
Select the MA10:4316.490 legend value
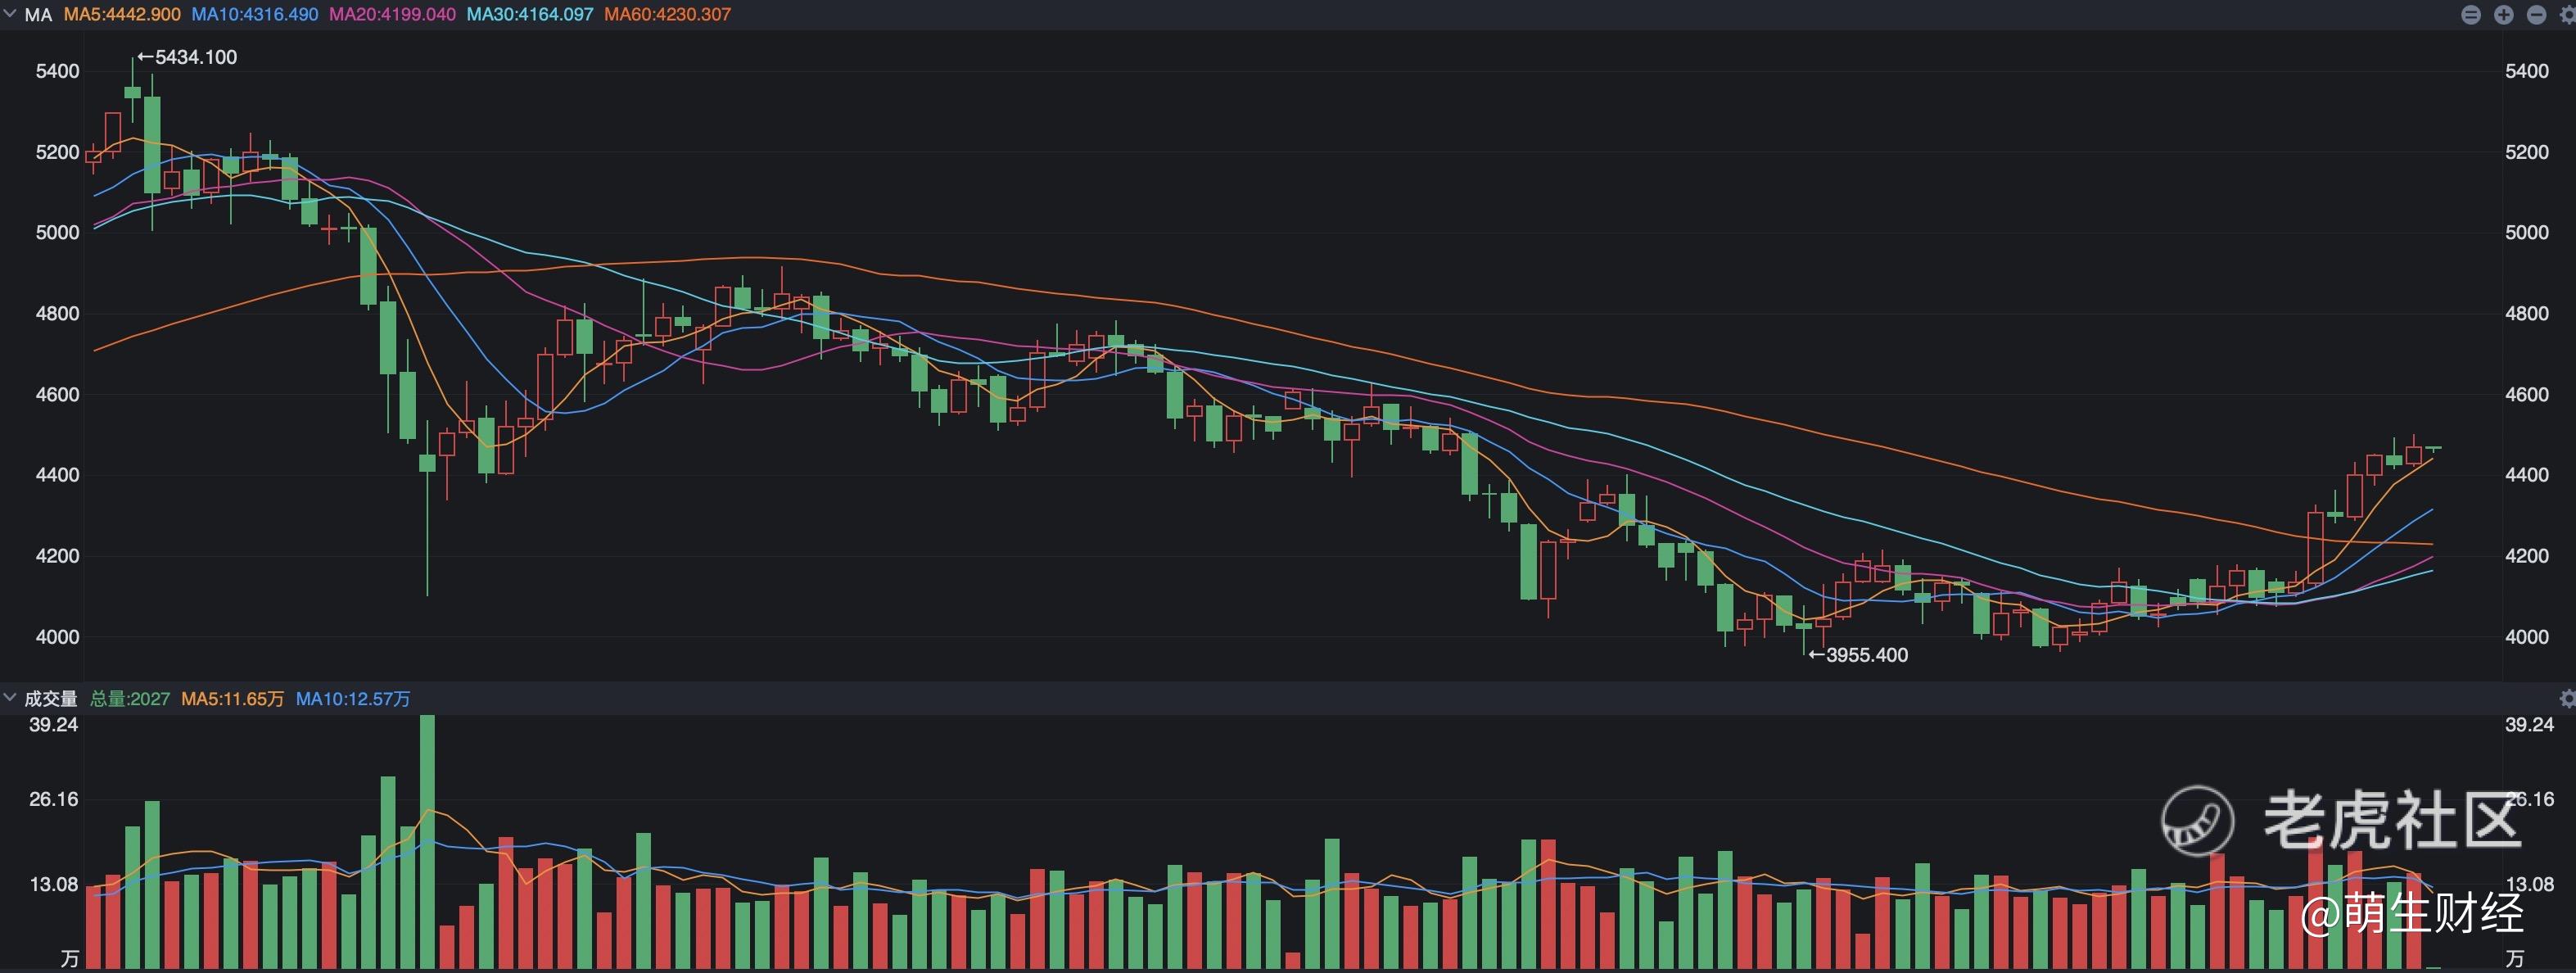click(255, 15)
